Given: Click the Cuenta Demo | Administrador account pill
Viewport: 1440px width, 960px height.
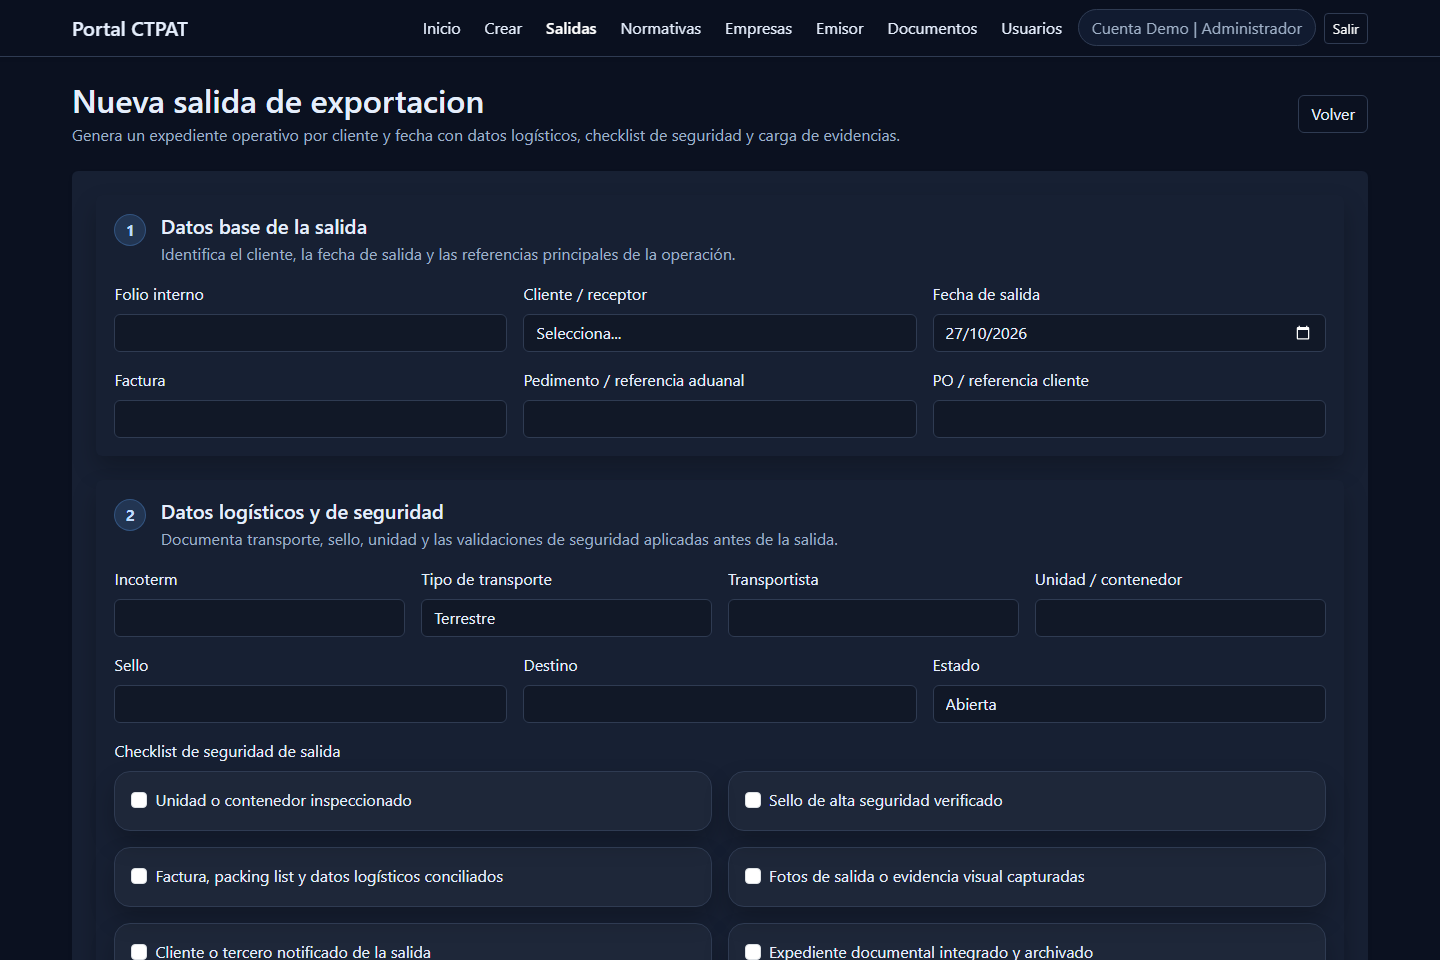Looking at the screenshot, I should [x=1197, y=28].
